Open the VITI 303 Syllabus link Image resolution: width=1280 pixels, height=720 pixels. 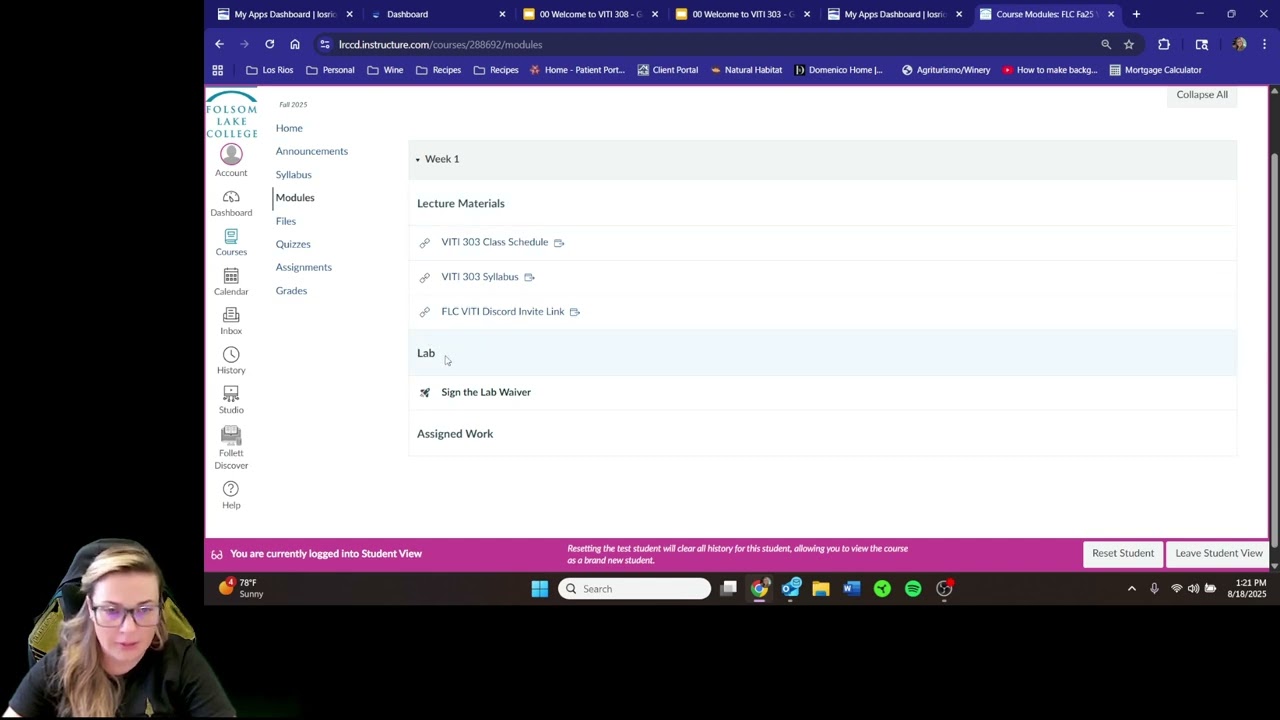[x=479, y=277]
